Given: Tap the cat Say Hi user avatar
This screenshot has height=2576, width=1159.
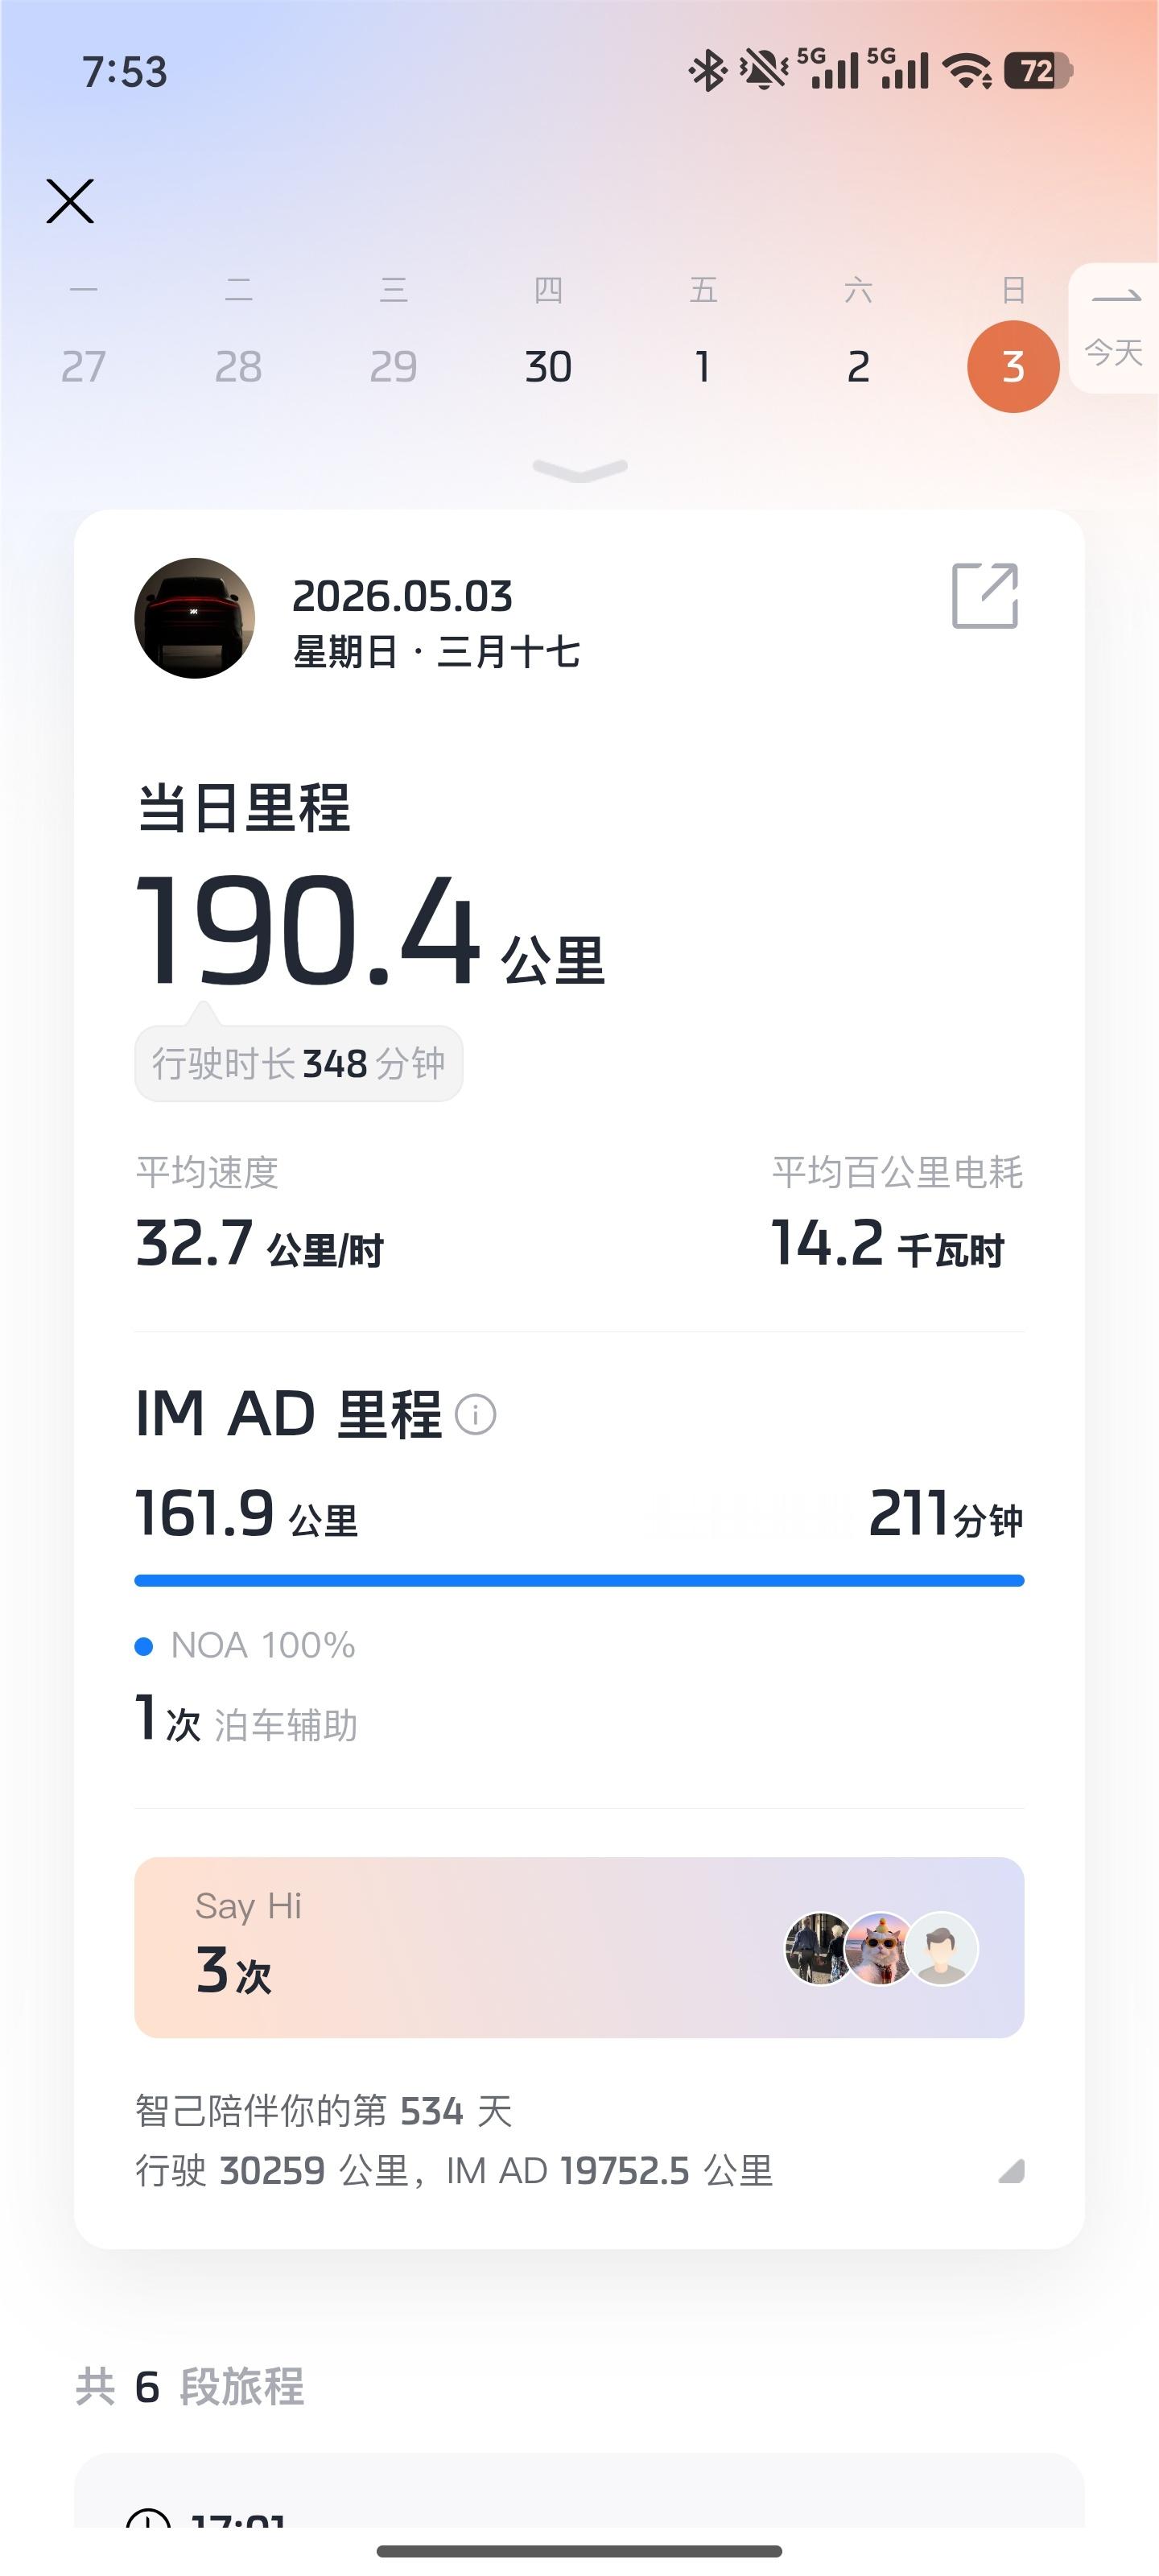Looking at the screenshot, I should point(880,1948).
